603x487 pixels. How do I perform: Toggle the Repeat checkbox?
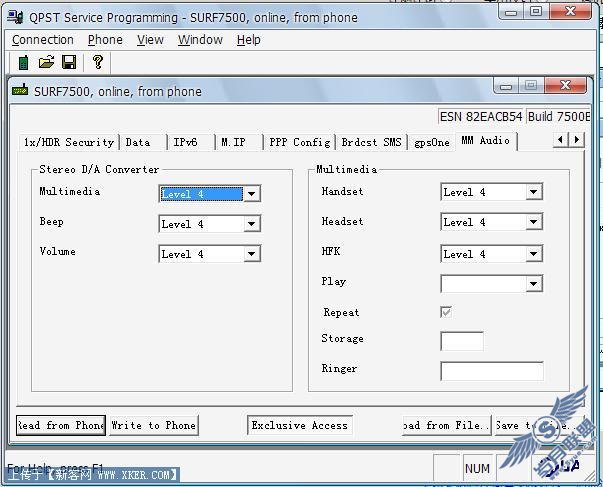(x=446, y=312)
